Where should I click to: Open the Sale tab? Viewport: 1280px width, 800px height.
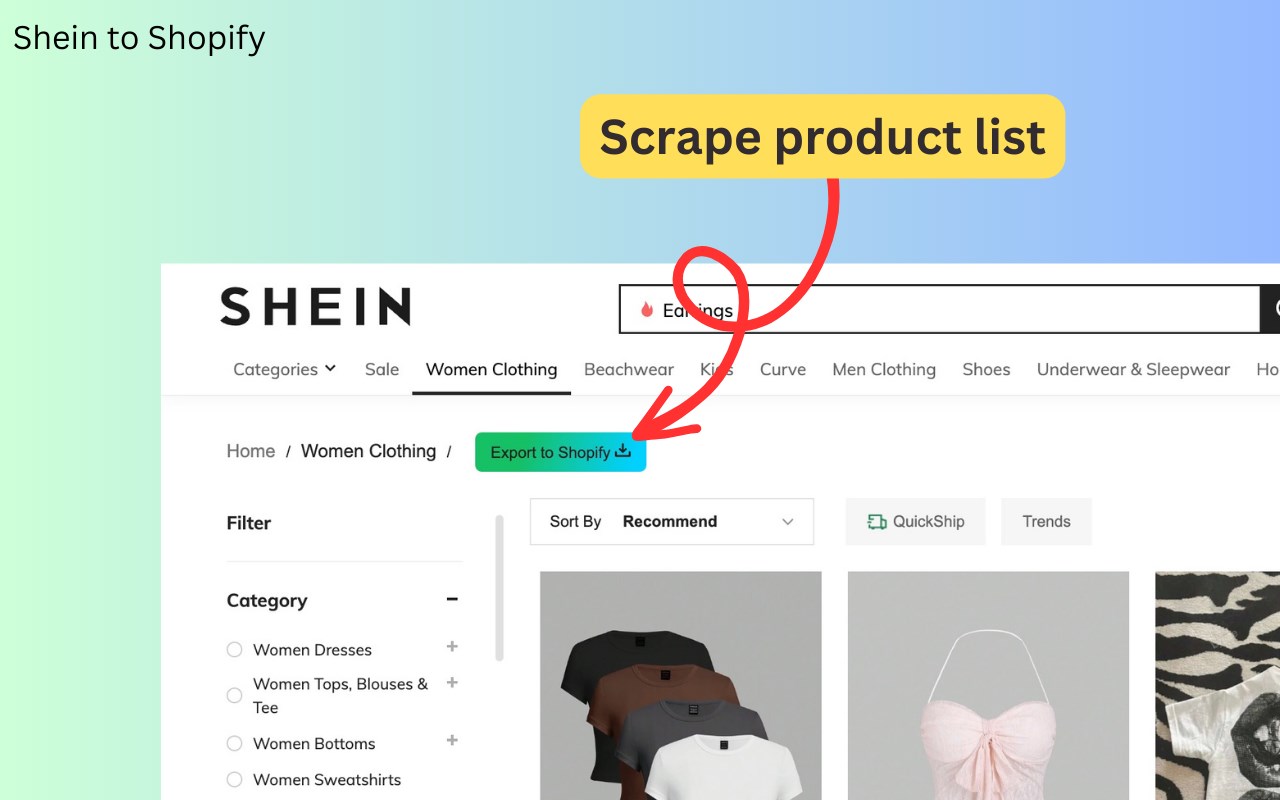pyautogui.click(x=382, y=369)
